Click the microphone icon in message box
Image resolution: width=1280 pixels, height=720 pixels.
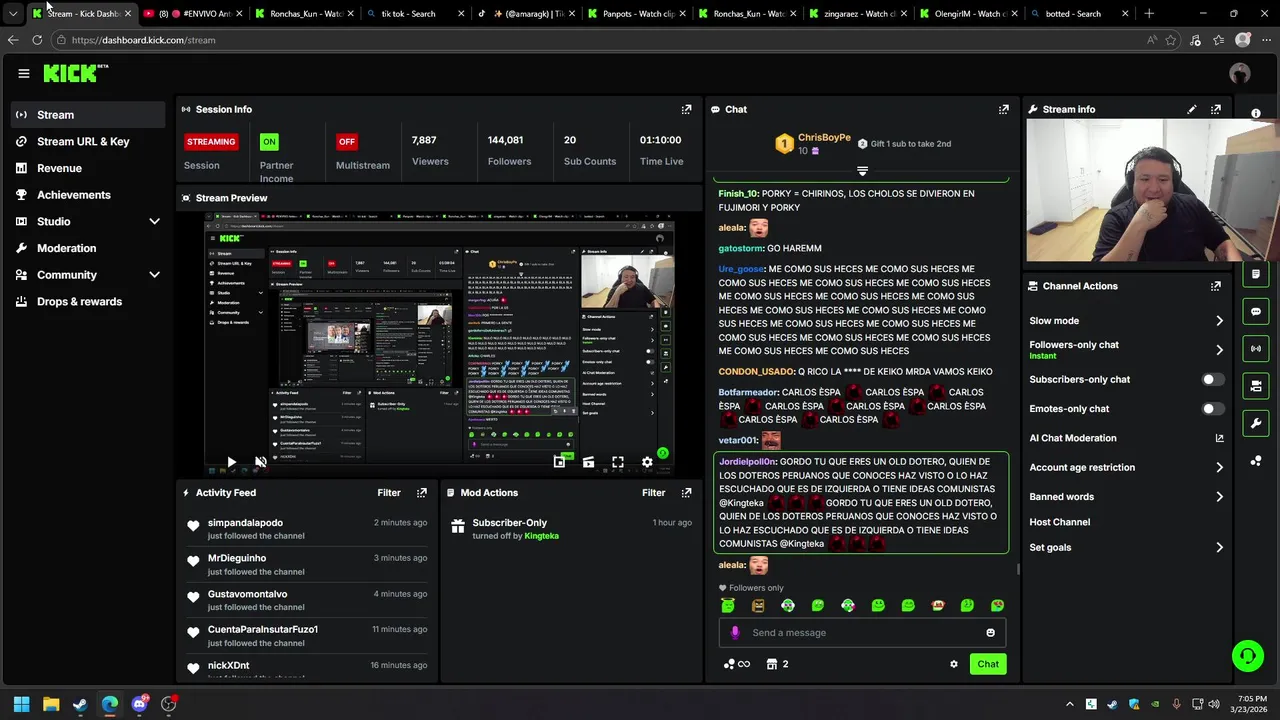pyautogui.click(x=735, y=632)
